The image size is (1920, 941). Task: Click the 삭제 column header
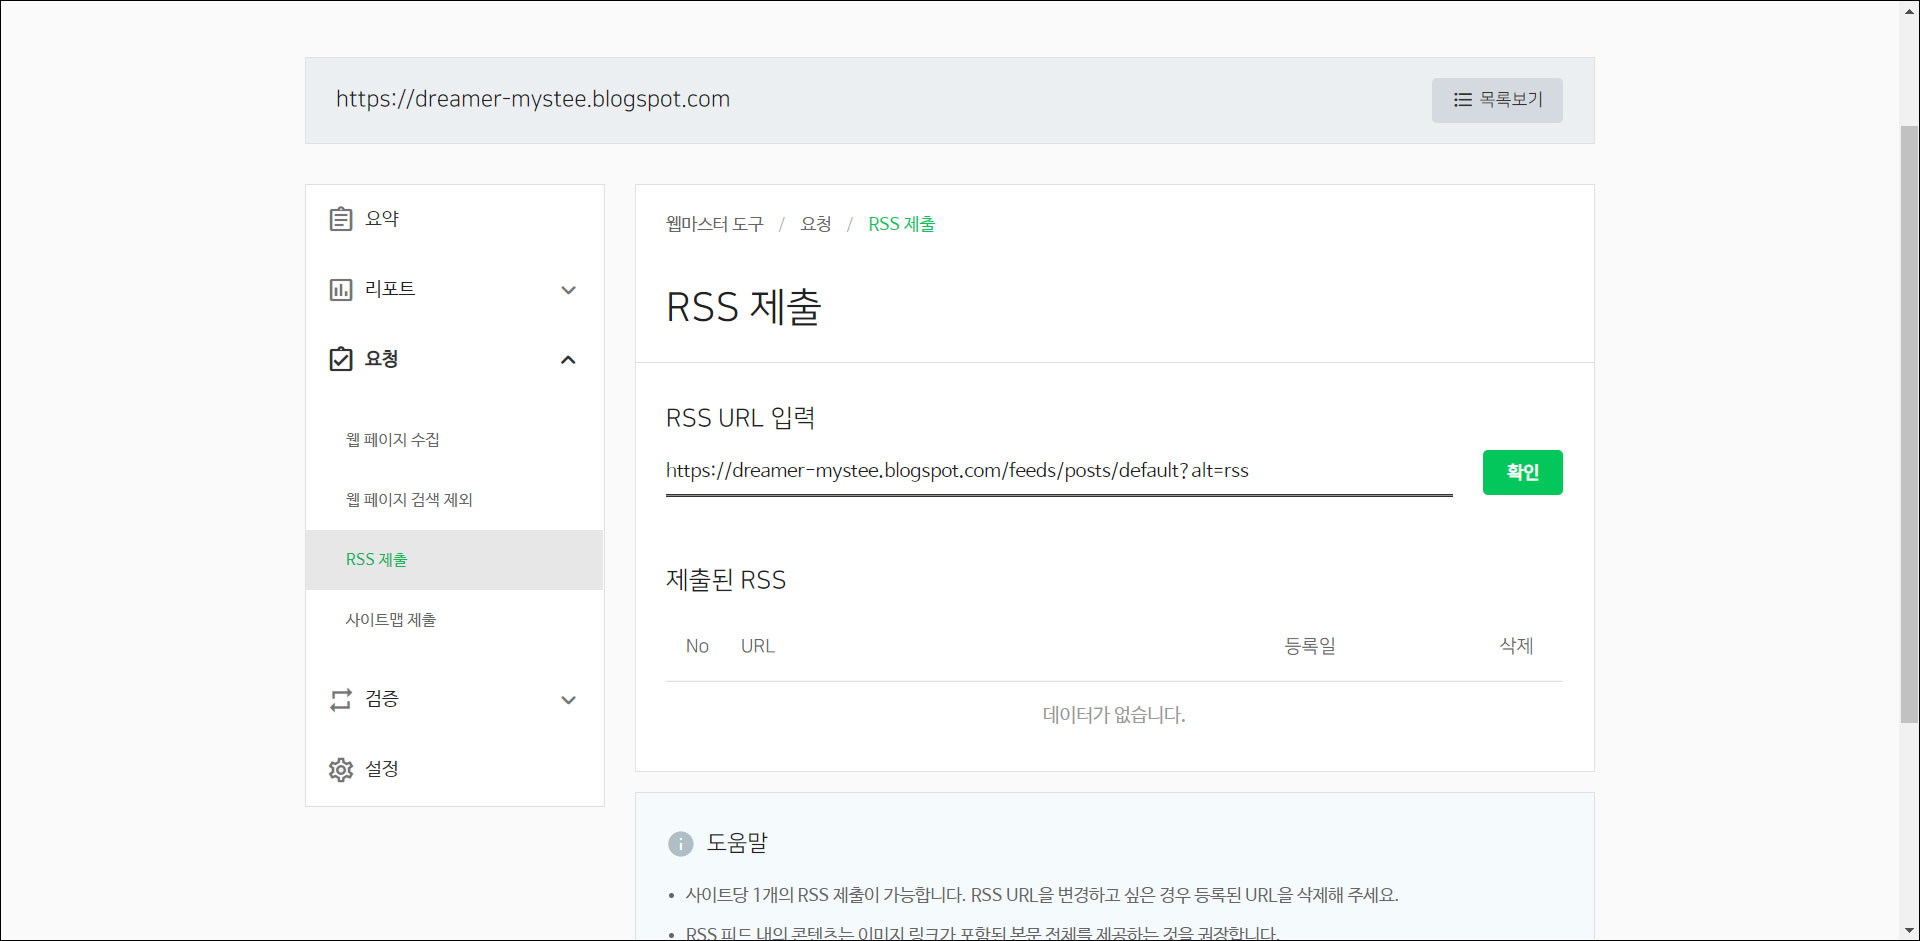(x=1516, y=646)
